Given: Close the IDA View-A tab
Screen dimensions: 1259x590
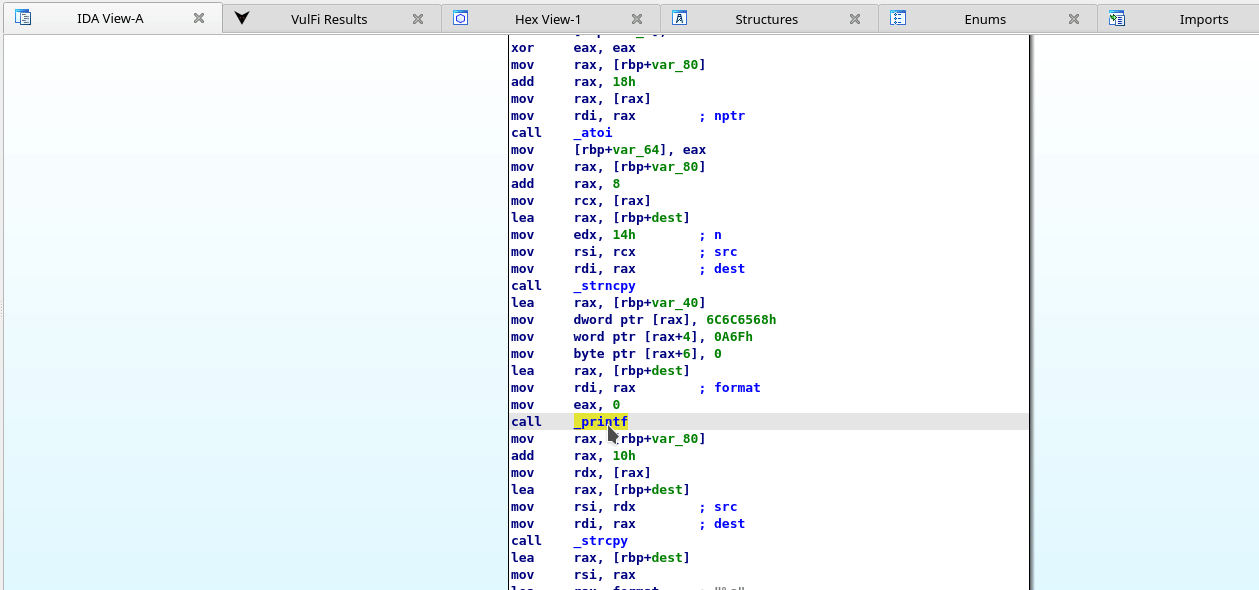Looking at the screenshot, I should click(199, 19).
